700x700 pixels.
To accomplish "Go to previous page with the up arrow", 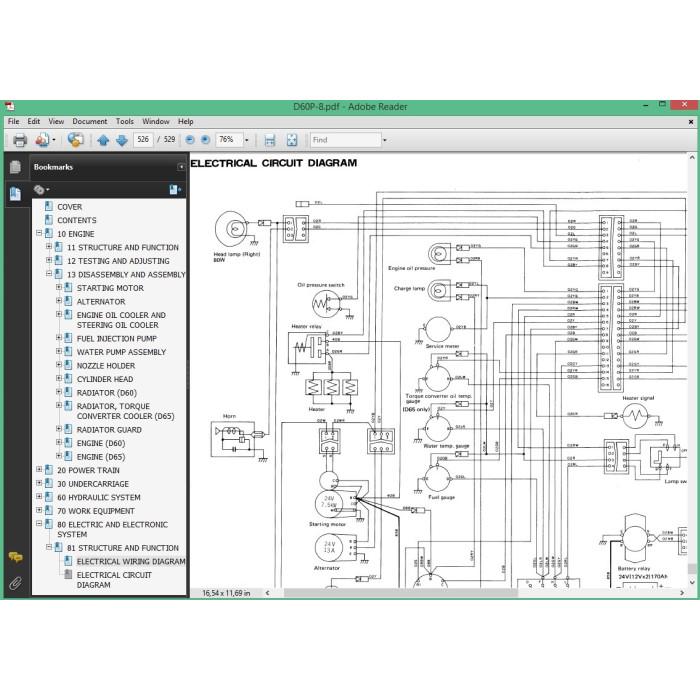I will (x=103, y=140).
